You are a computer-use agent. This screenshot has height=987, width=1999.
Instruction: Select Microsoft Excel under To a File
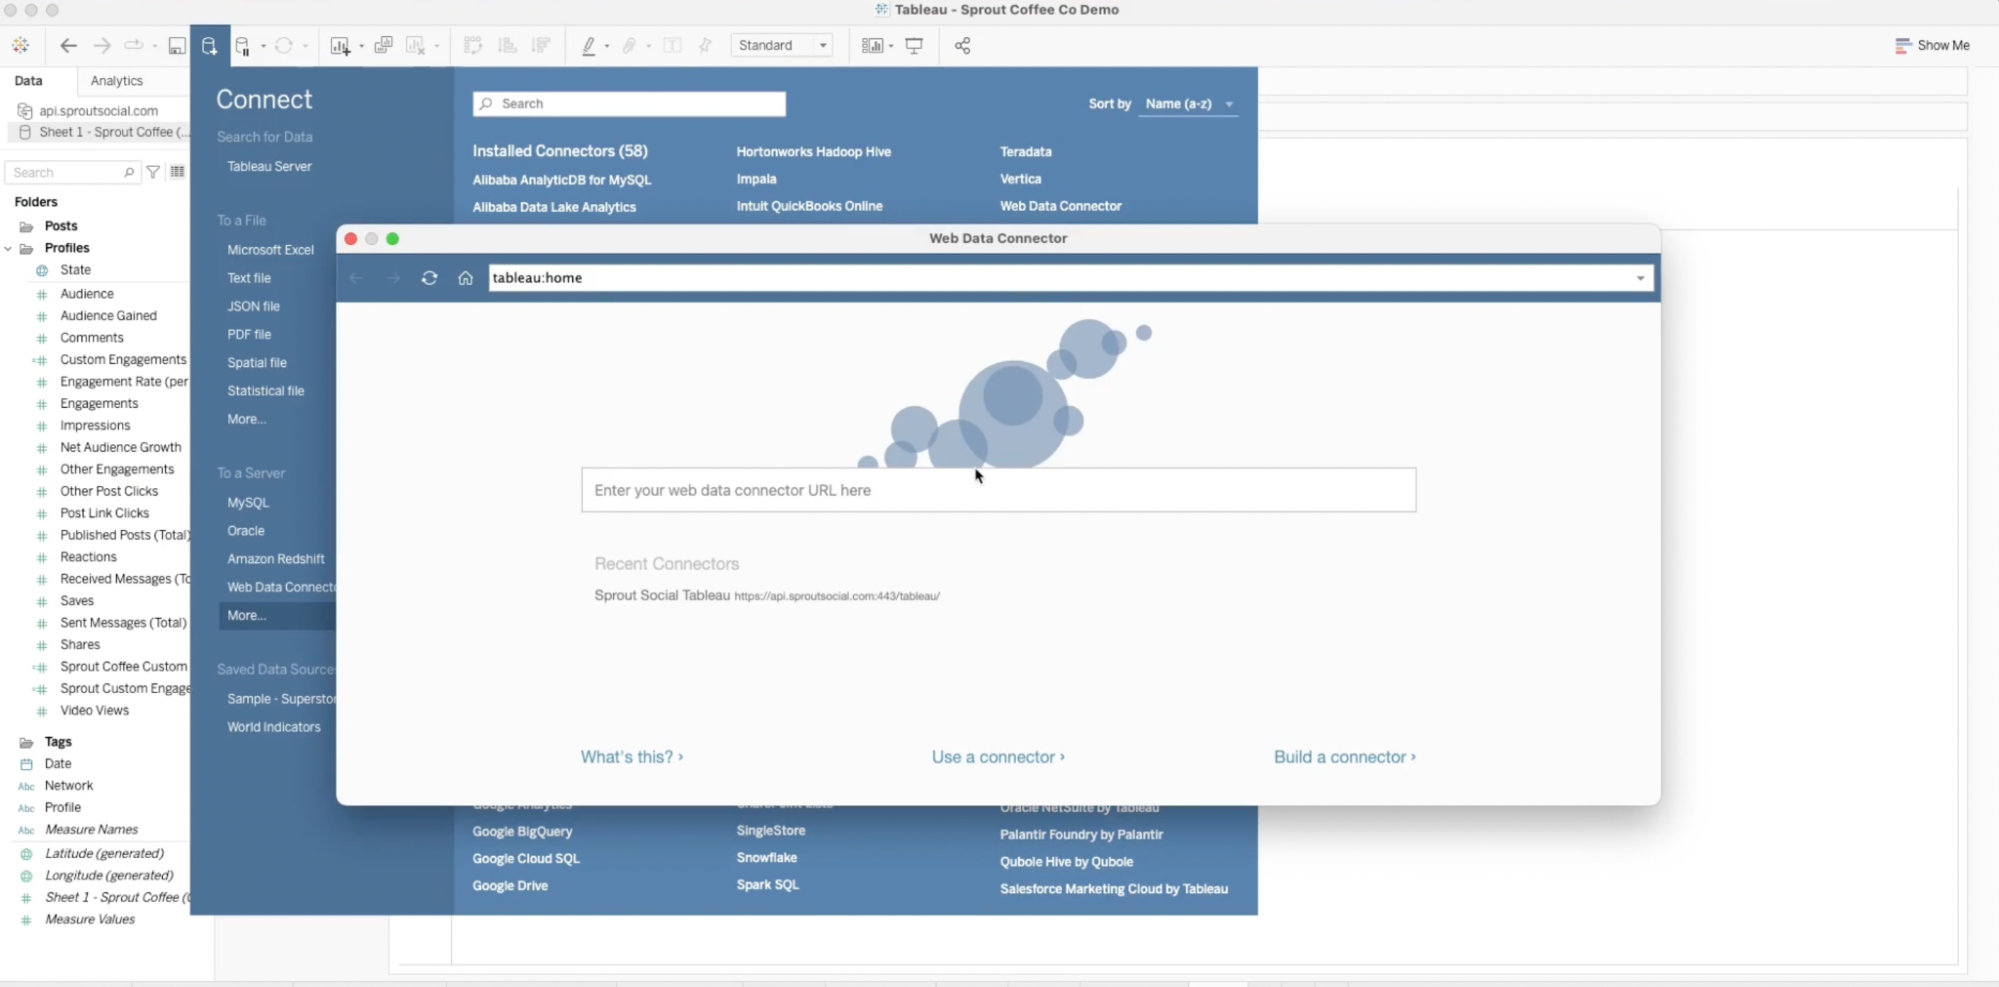tap(270, 250)
